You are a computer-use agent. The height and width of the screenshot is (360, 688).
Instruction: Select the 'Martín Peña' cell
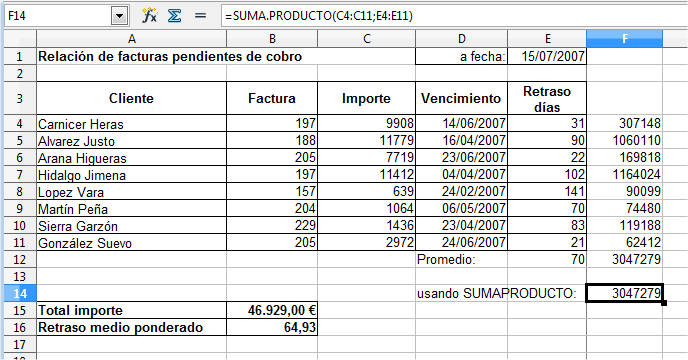coord(132,209)
